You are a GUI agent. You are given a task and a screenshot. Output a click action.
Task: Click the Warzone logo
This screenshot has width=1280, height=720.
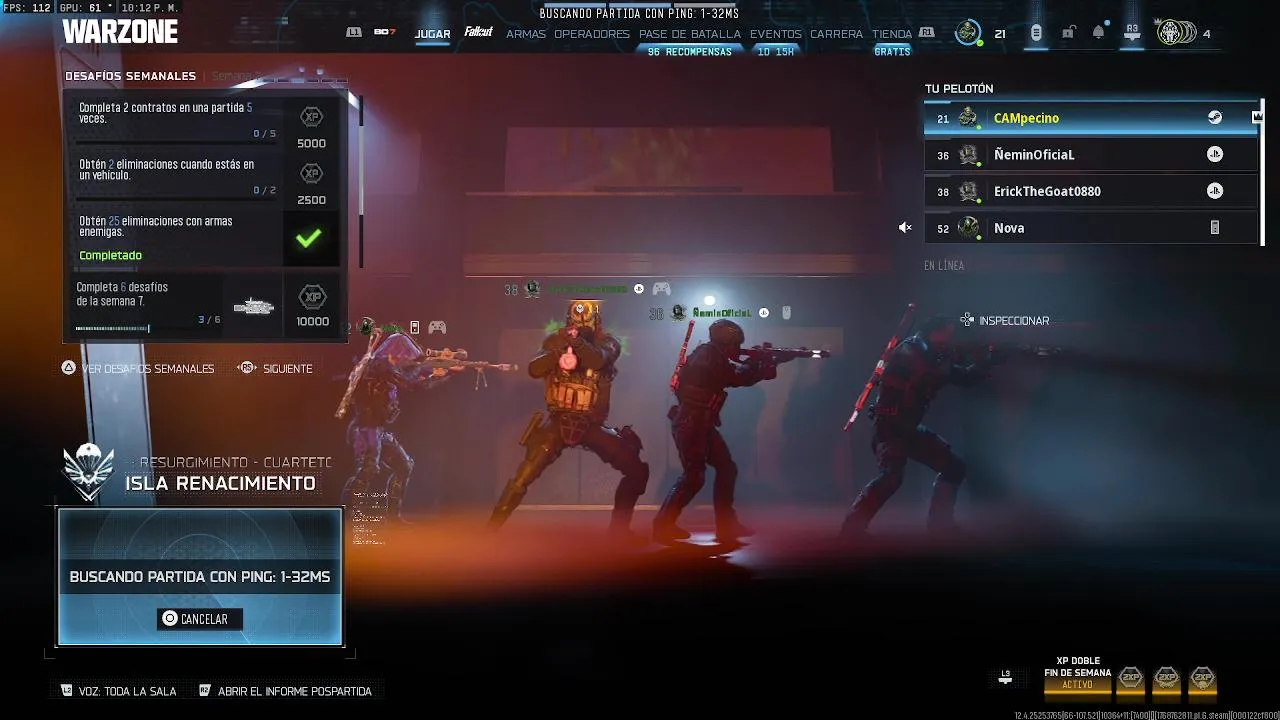[120, 32]
